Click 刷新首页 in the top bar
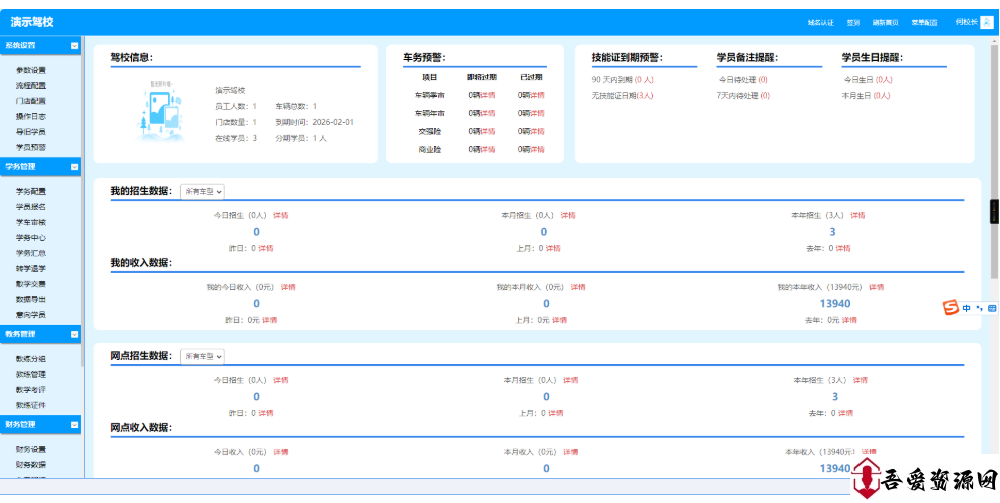1000x503 pixels. [885, 23]
